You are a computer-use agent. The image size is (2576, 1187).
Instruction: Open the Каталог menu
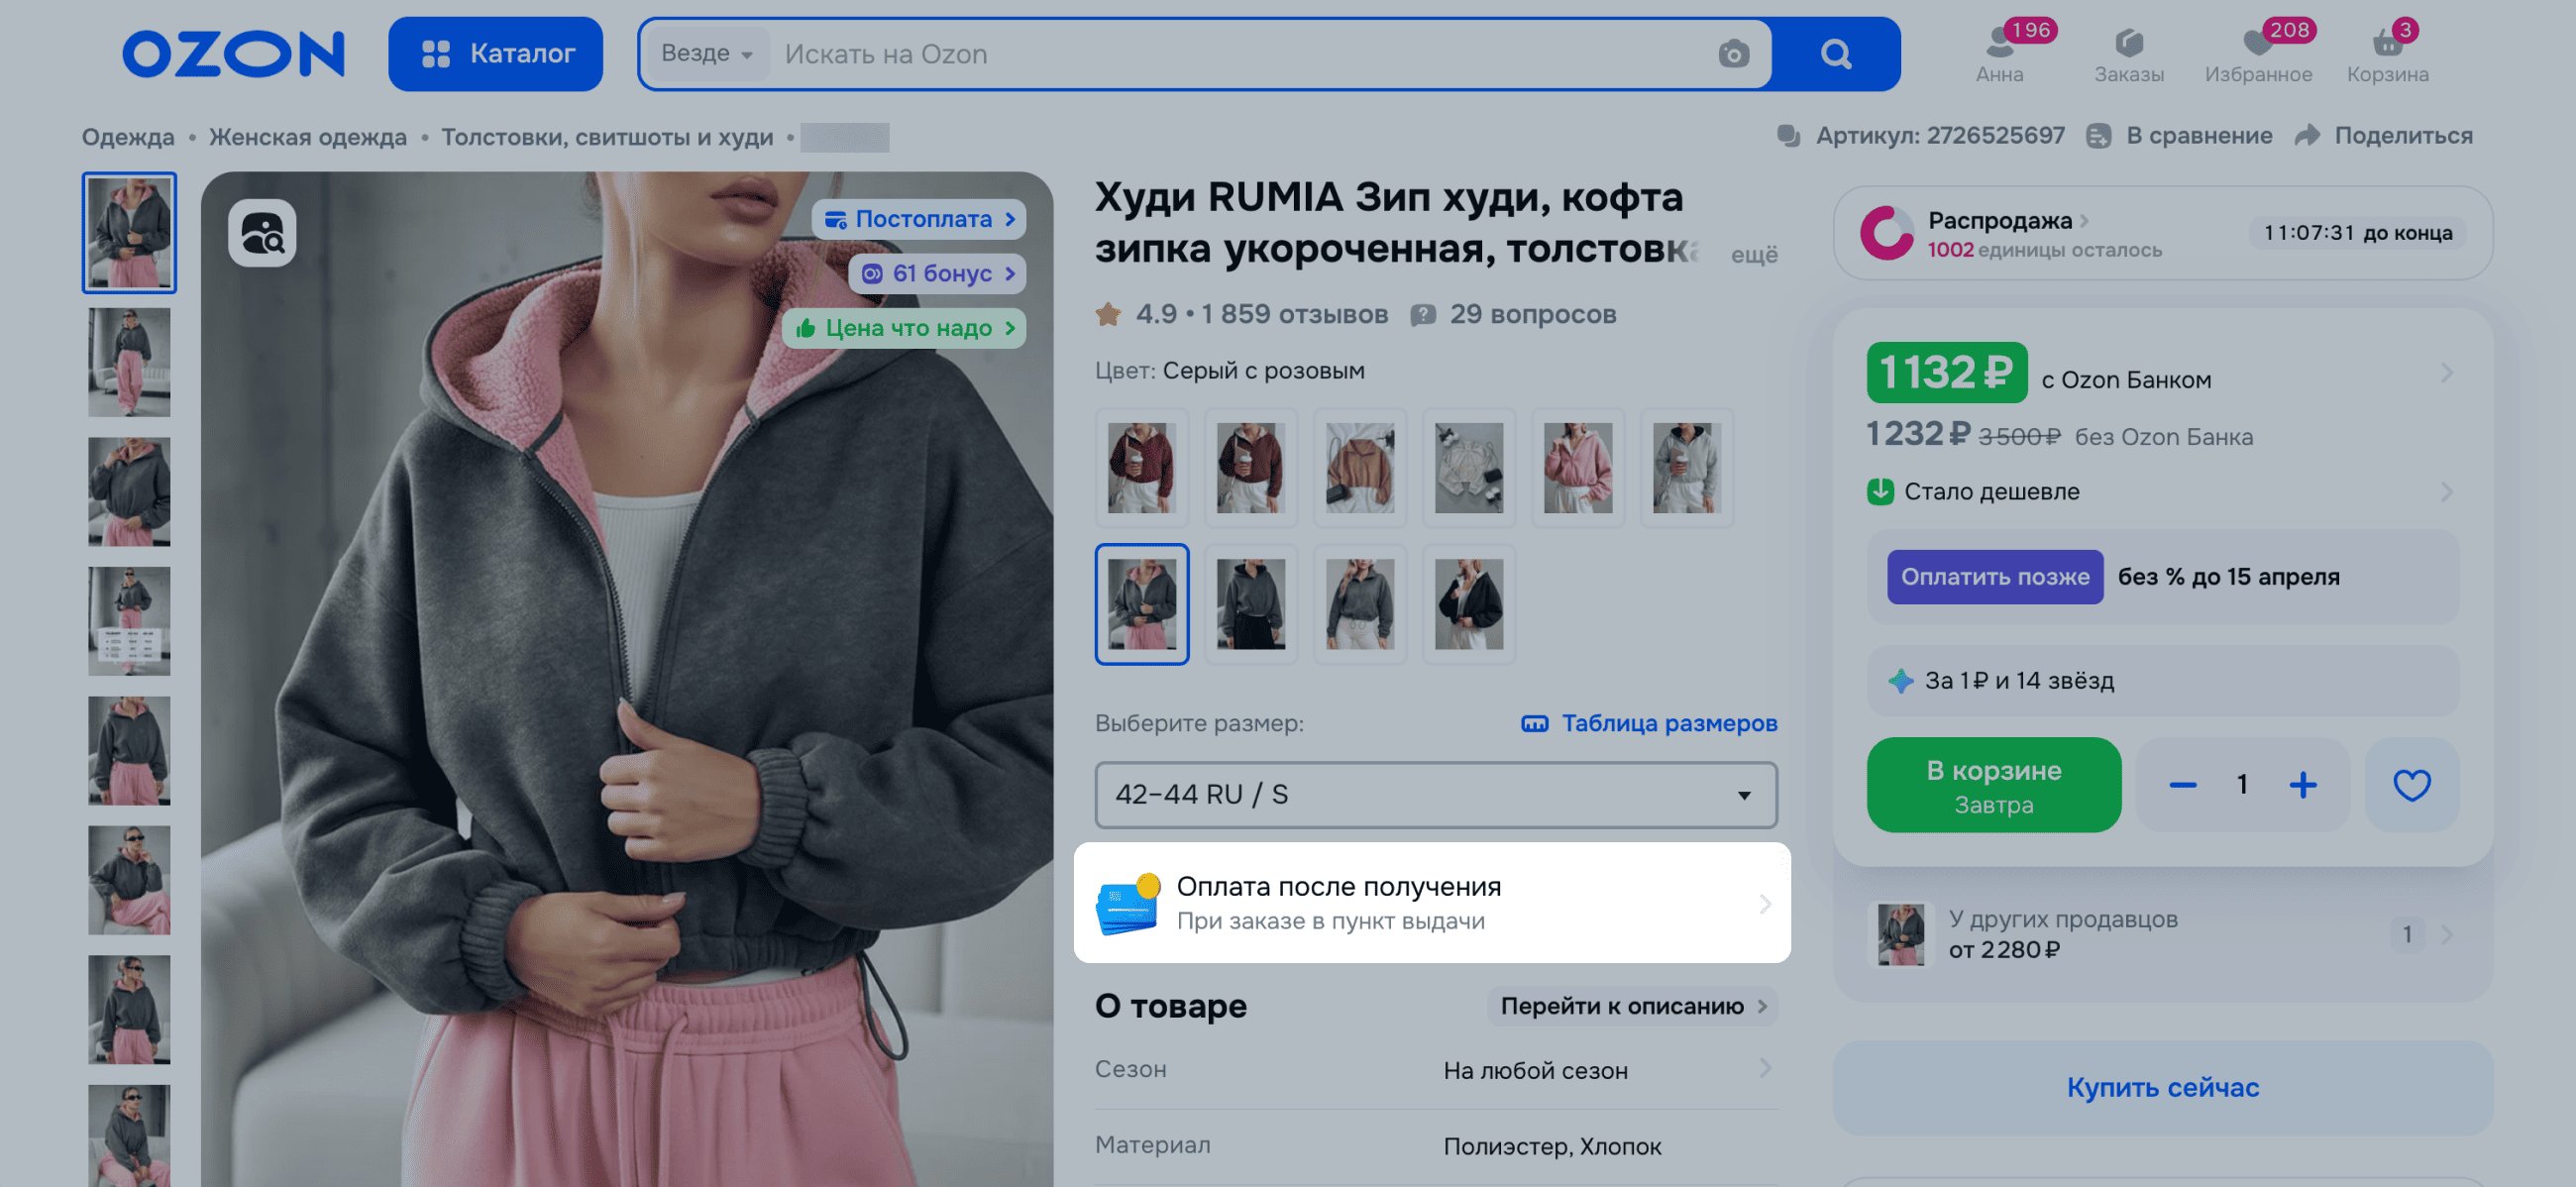[496, 54]
